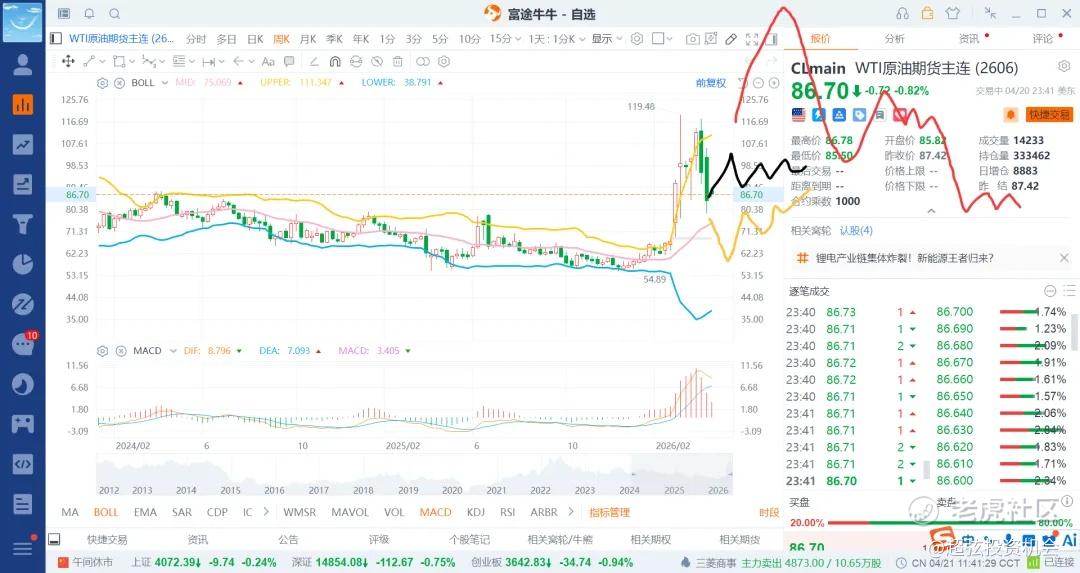Open 指标管理 indicator management
The image size is (1080, 573).
point(610,512)
